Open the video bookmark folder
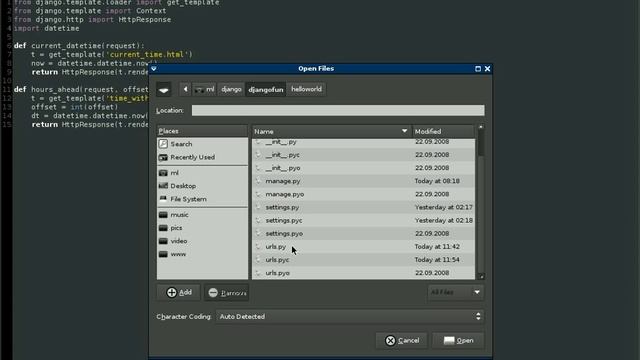 (x=202, y=241)
